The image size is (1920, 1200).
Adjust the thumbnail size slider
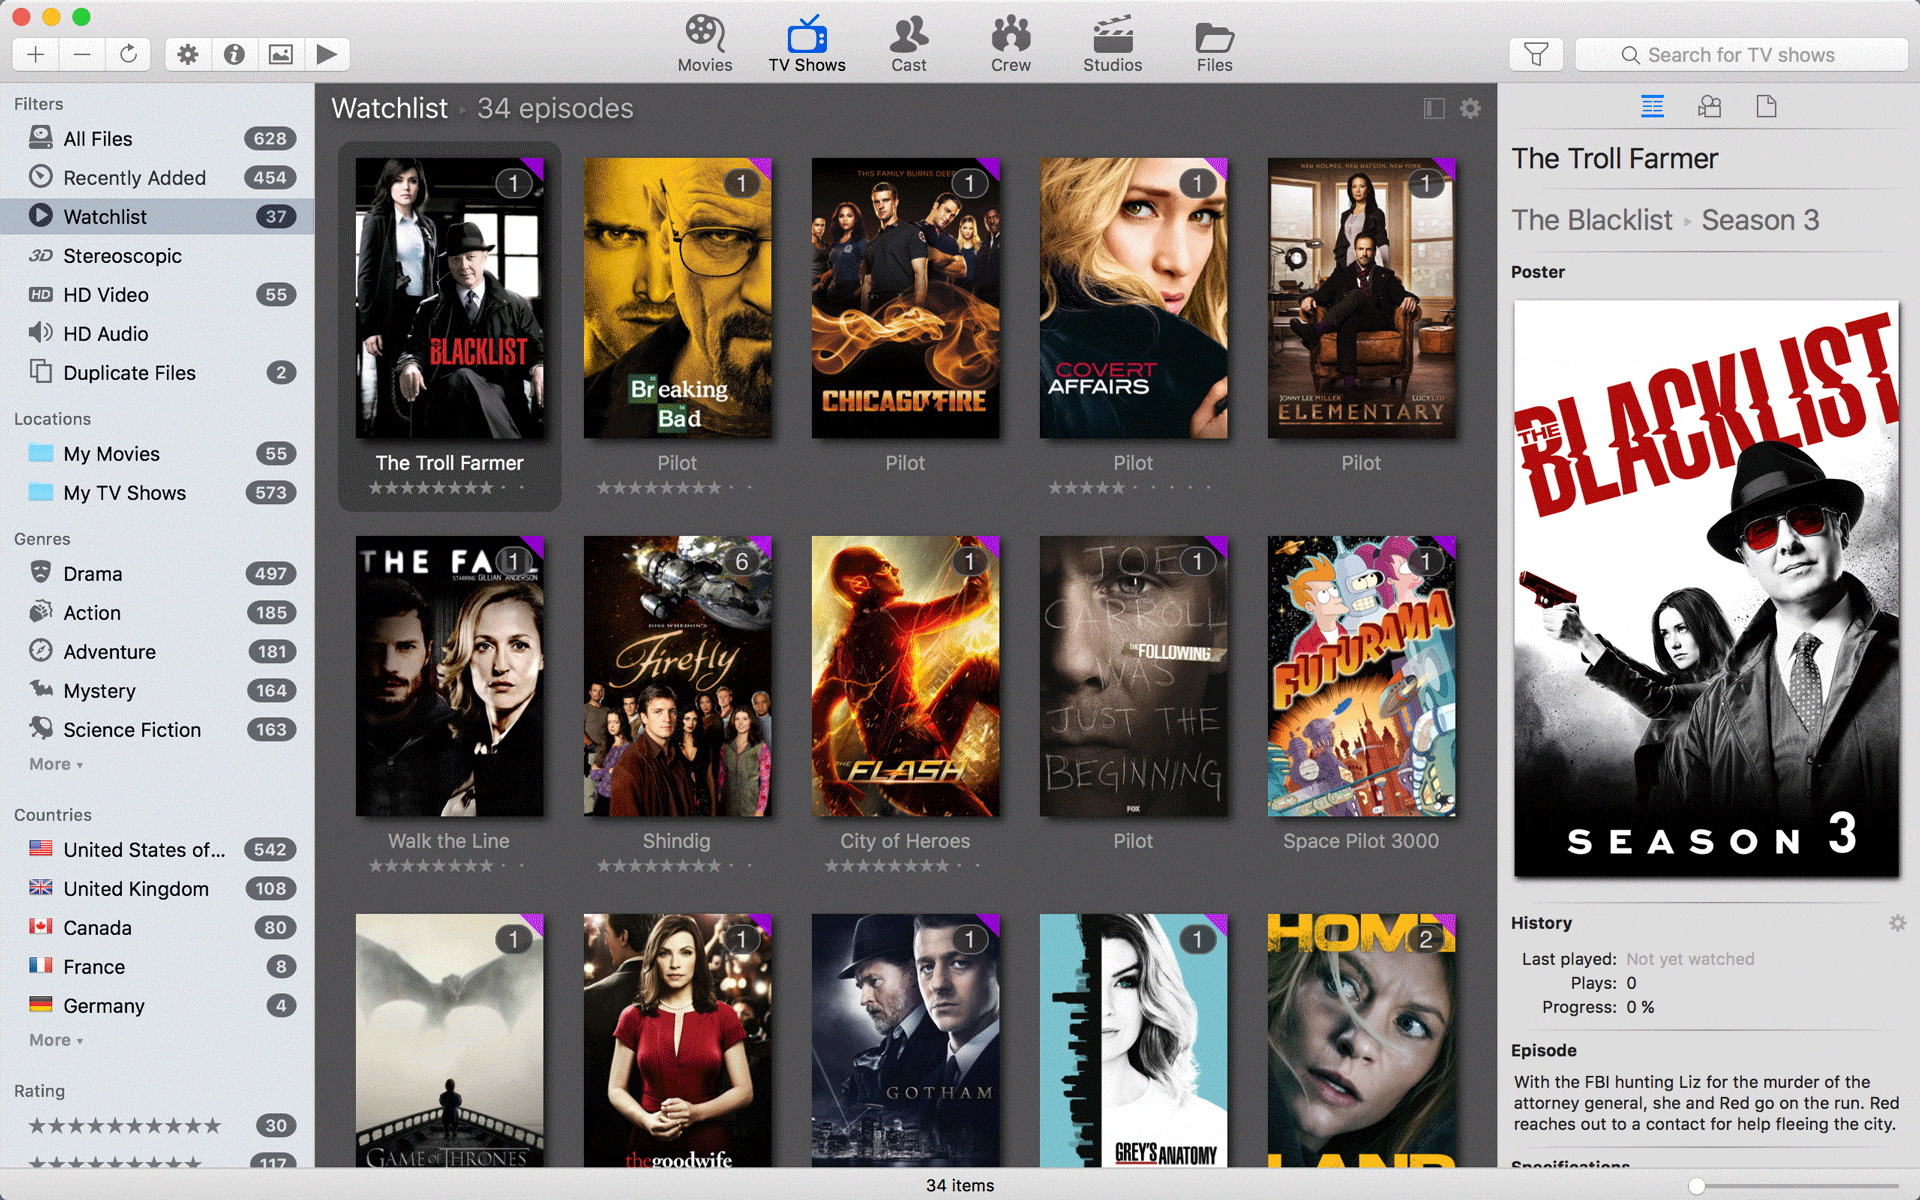click(1697, 1186)
